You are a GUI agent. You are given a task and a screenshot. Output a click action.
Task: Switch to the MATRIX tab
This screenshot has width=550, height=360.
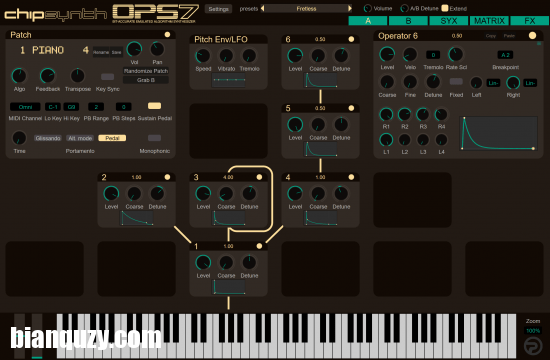(489, 21)
